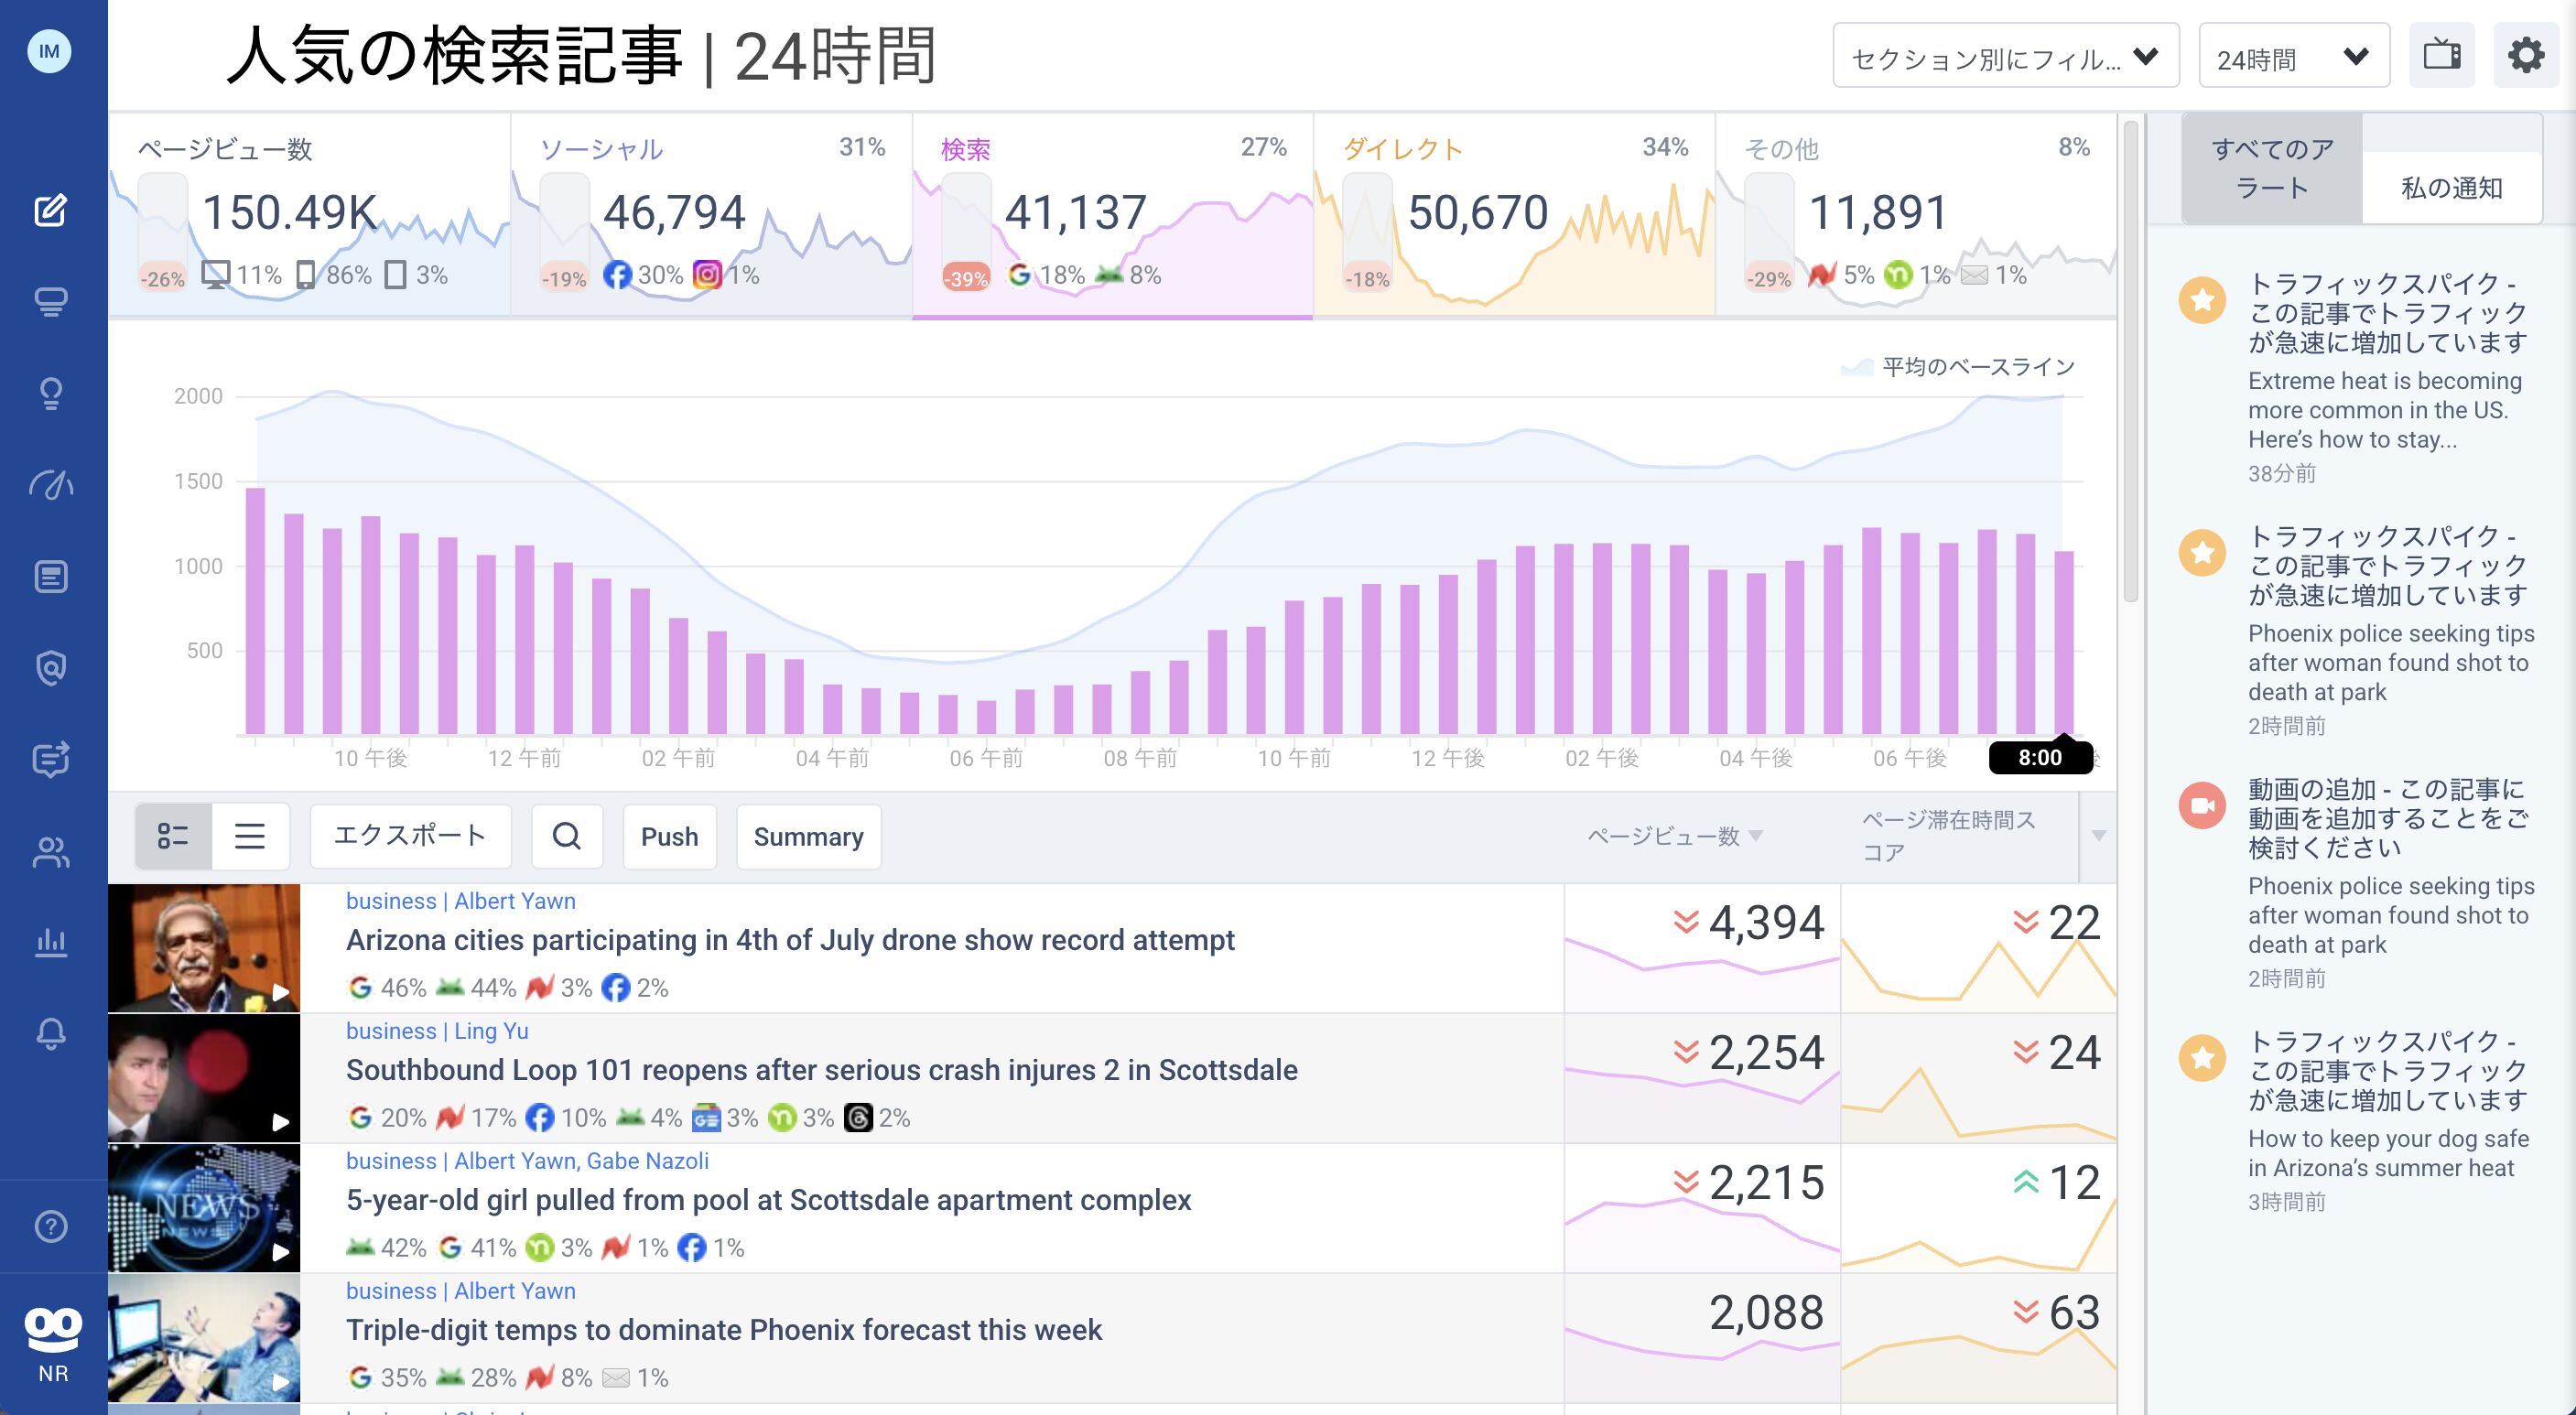Play video thumbnail for Loop 101 article
The width and height of the screenshot is (2576, 1415).
point(204,1078)
